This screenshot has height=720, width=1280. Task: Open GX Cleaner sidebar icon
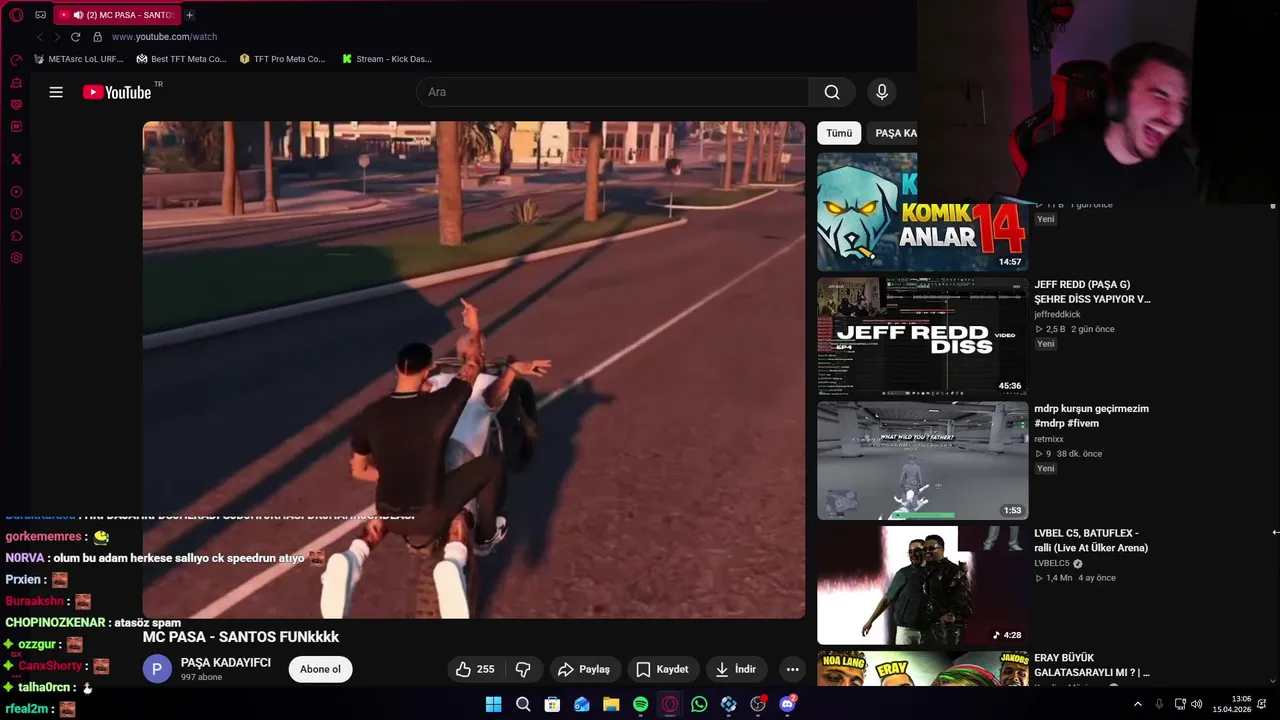pyautogui.click(x=16, y=83)
